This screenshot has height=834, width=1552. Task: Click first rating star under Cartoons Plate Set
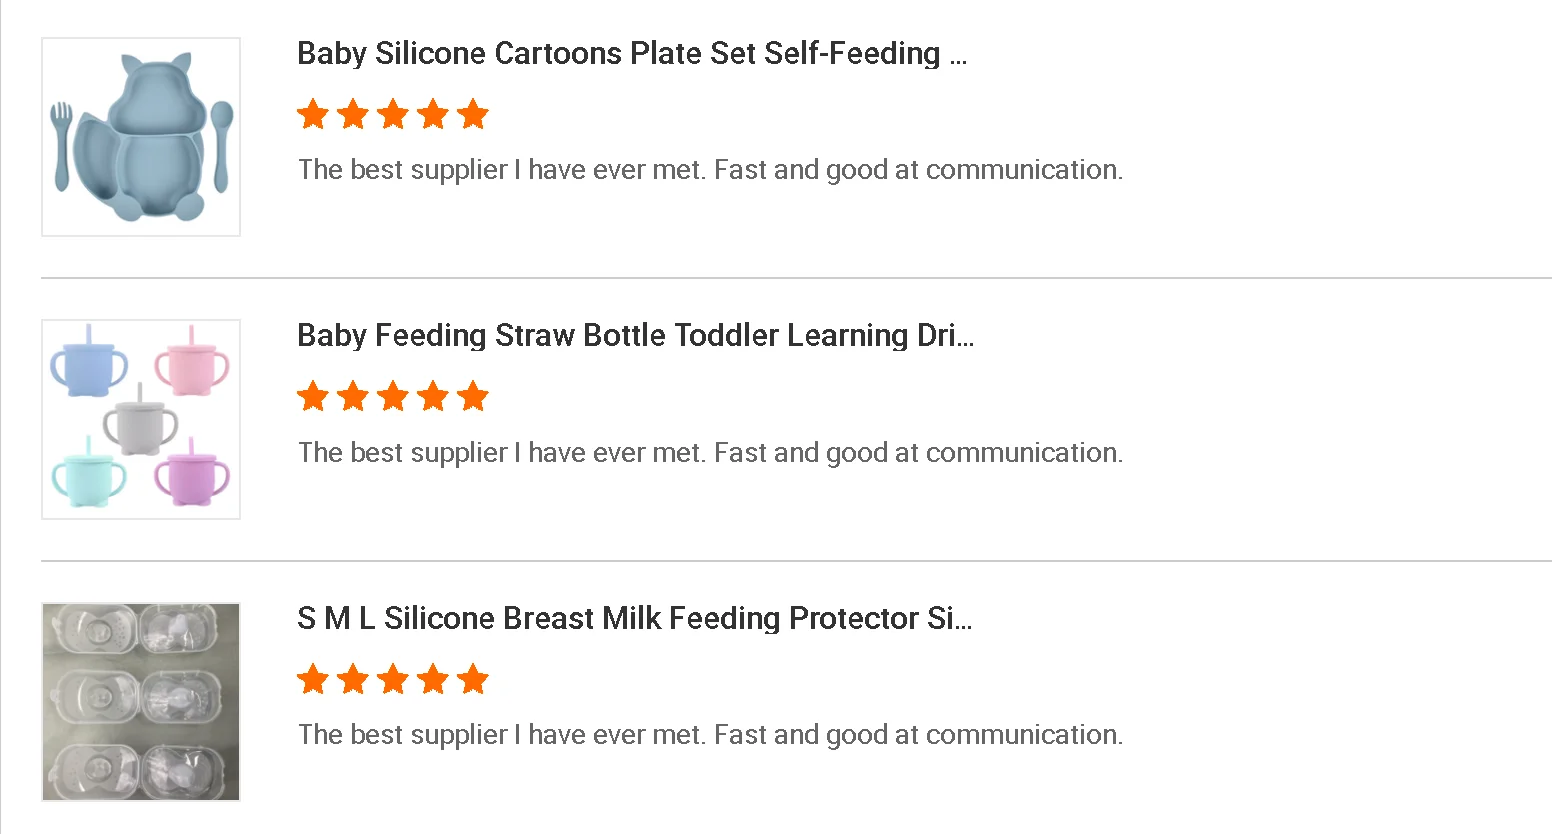point(313,114)
